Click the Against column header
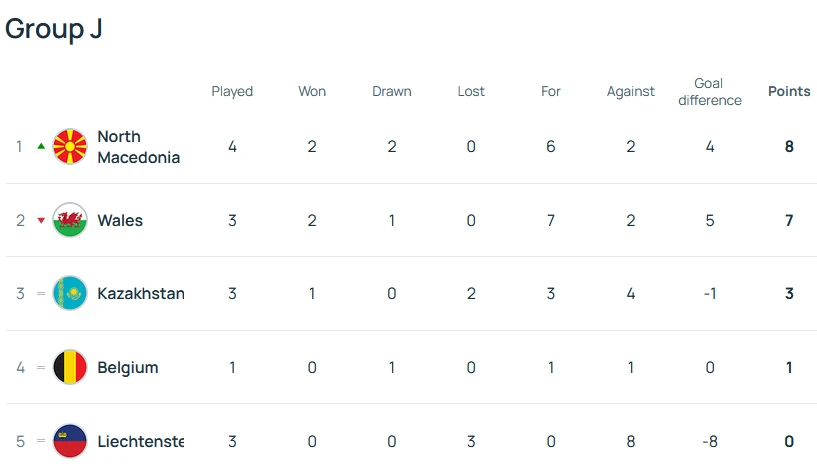The image size is (817, 466). [631, 91]
